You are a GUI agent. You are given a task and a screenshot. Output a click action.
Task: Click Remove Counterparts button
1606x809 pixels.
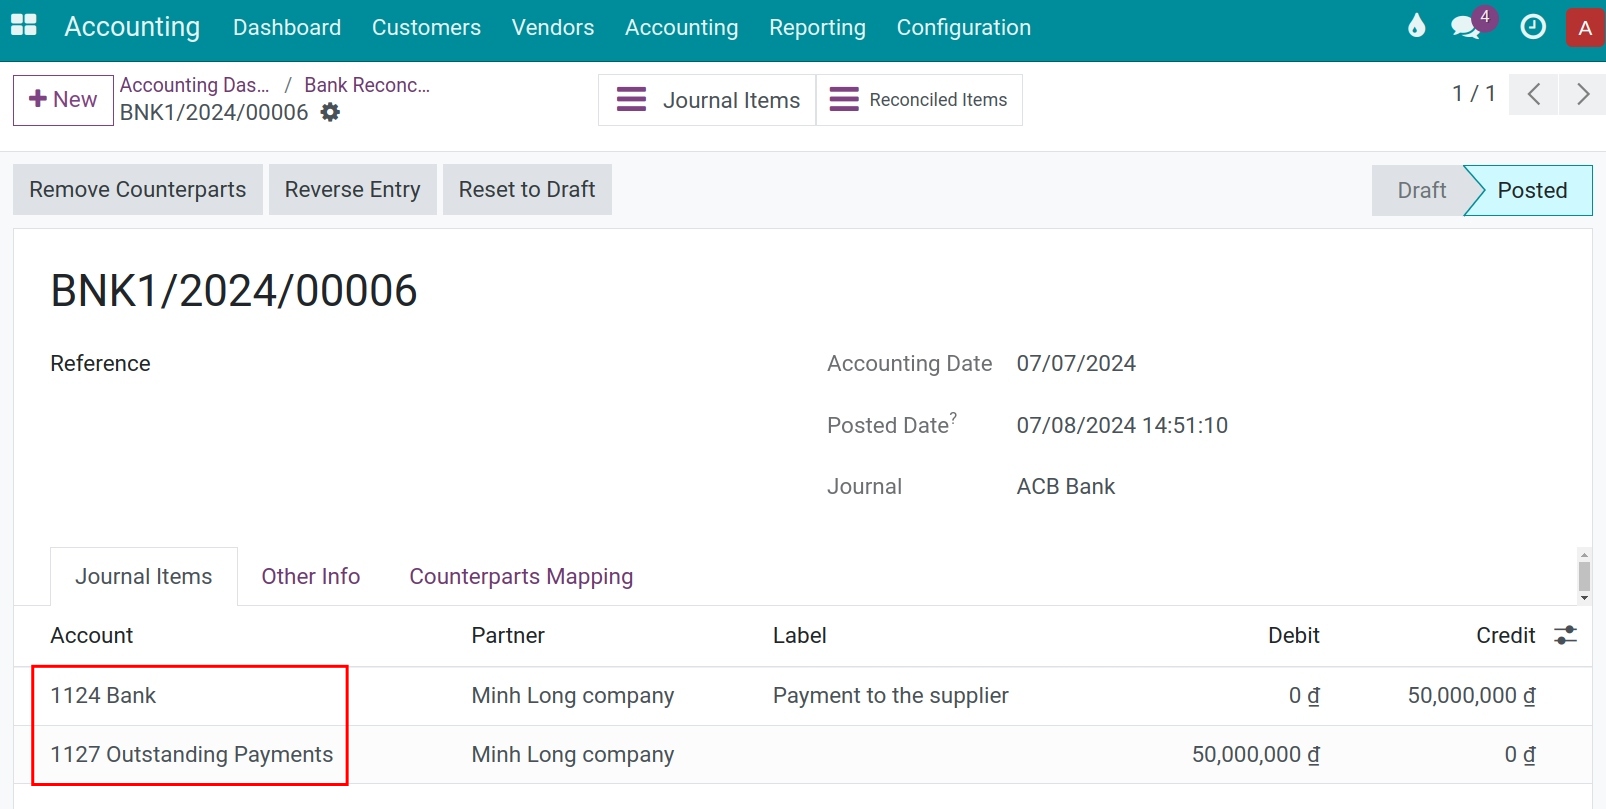(138, 189)
